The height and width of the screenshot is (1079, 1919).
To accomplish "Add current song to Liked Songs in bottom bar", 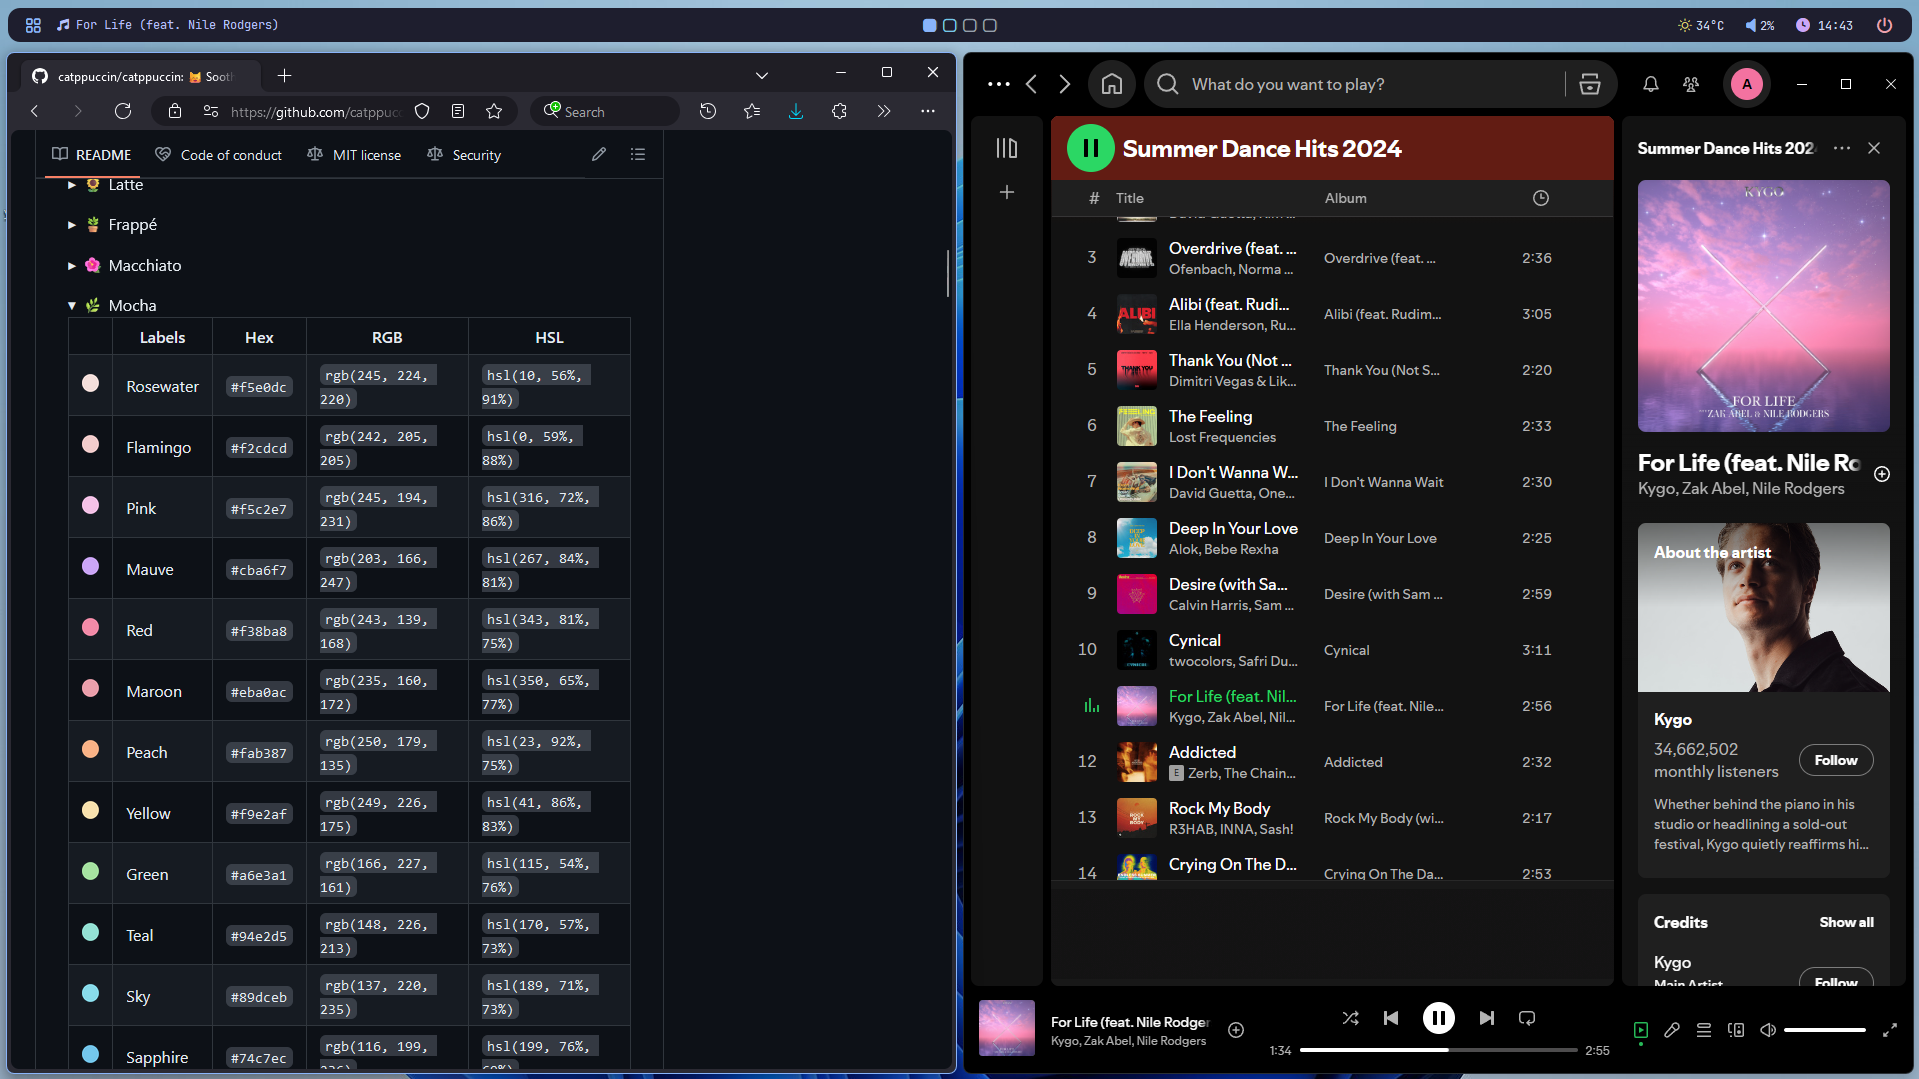I will point(1236,1030).
